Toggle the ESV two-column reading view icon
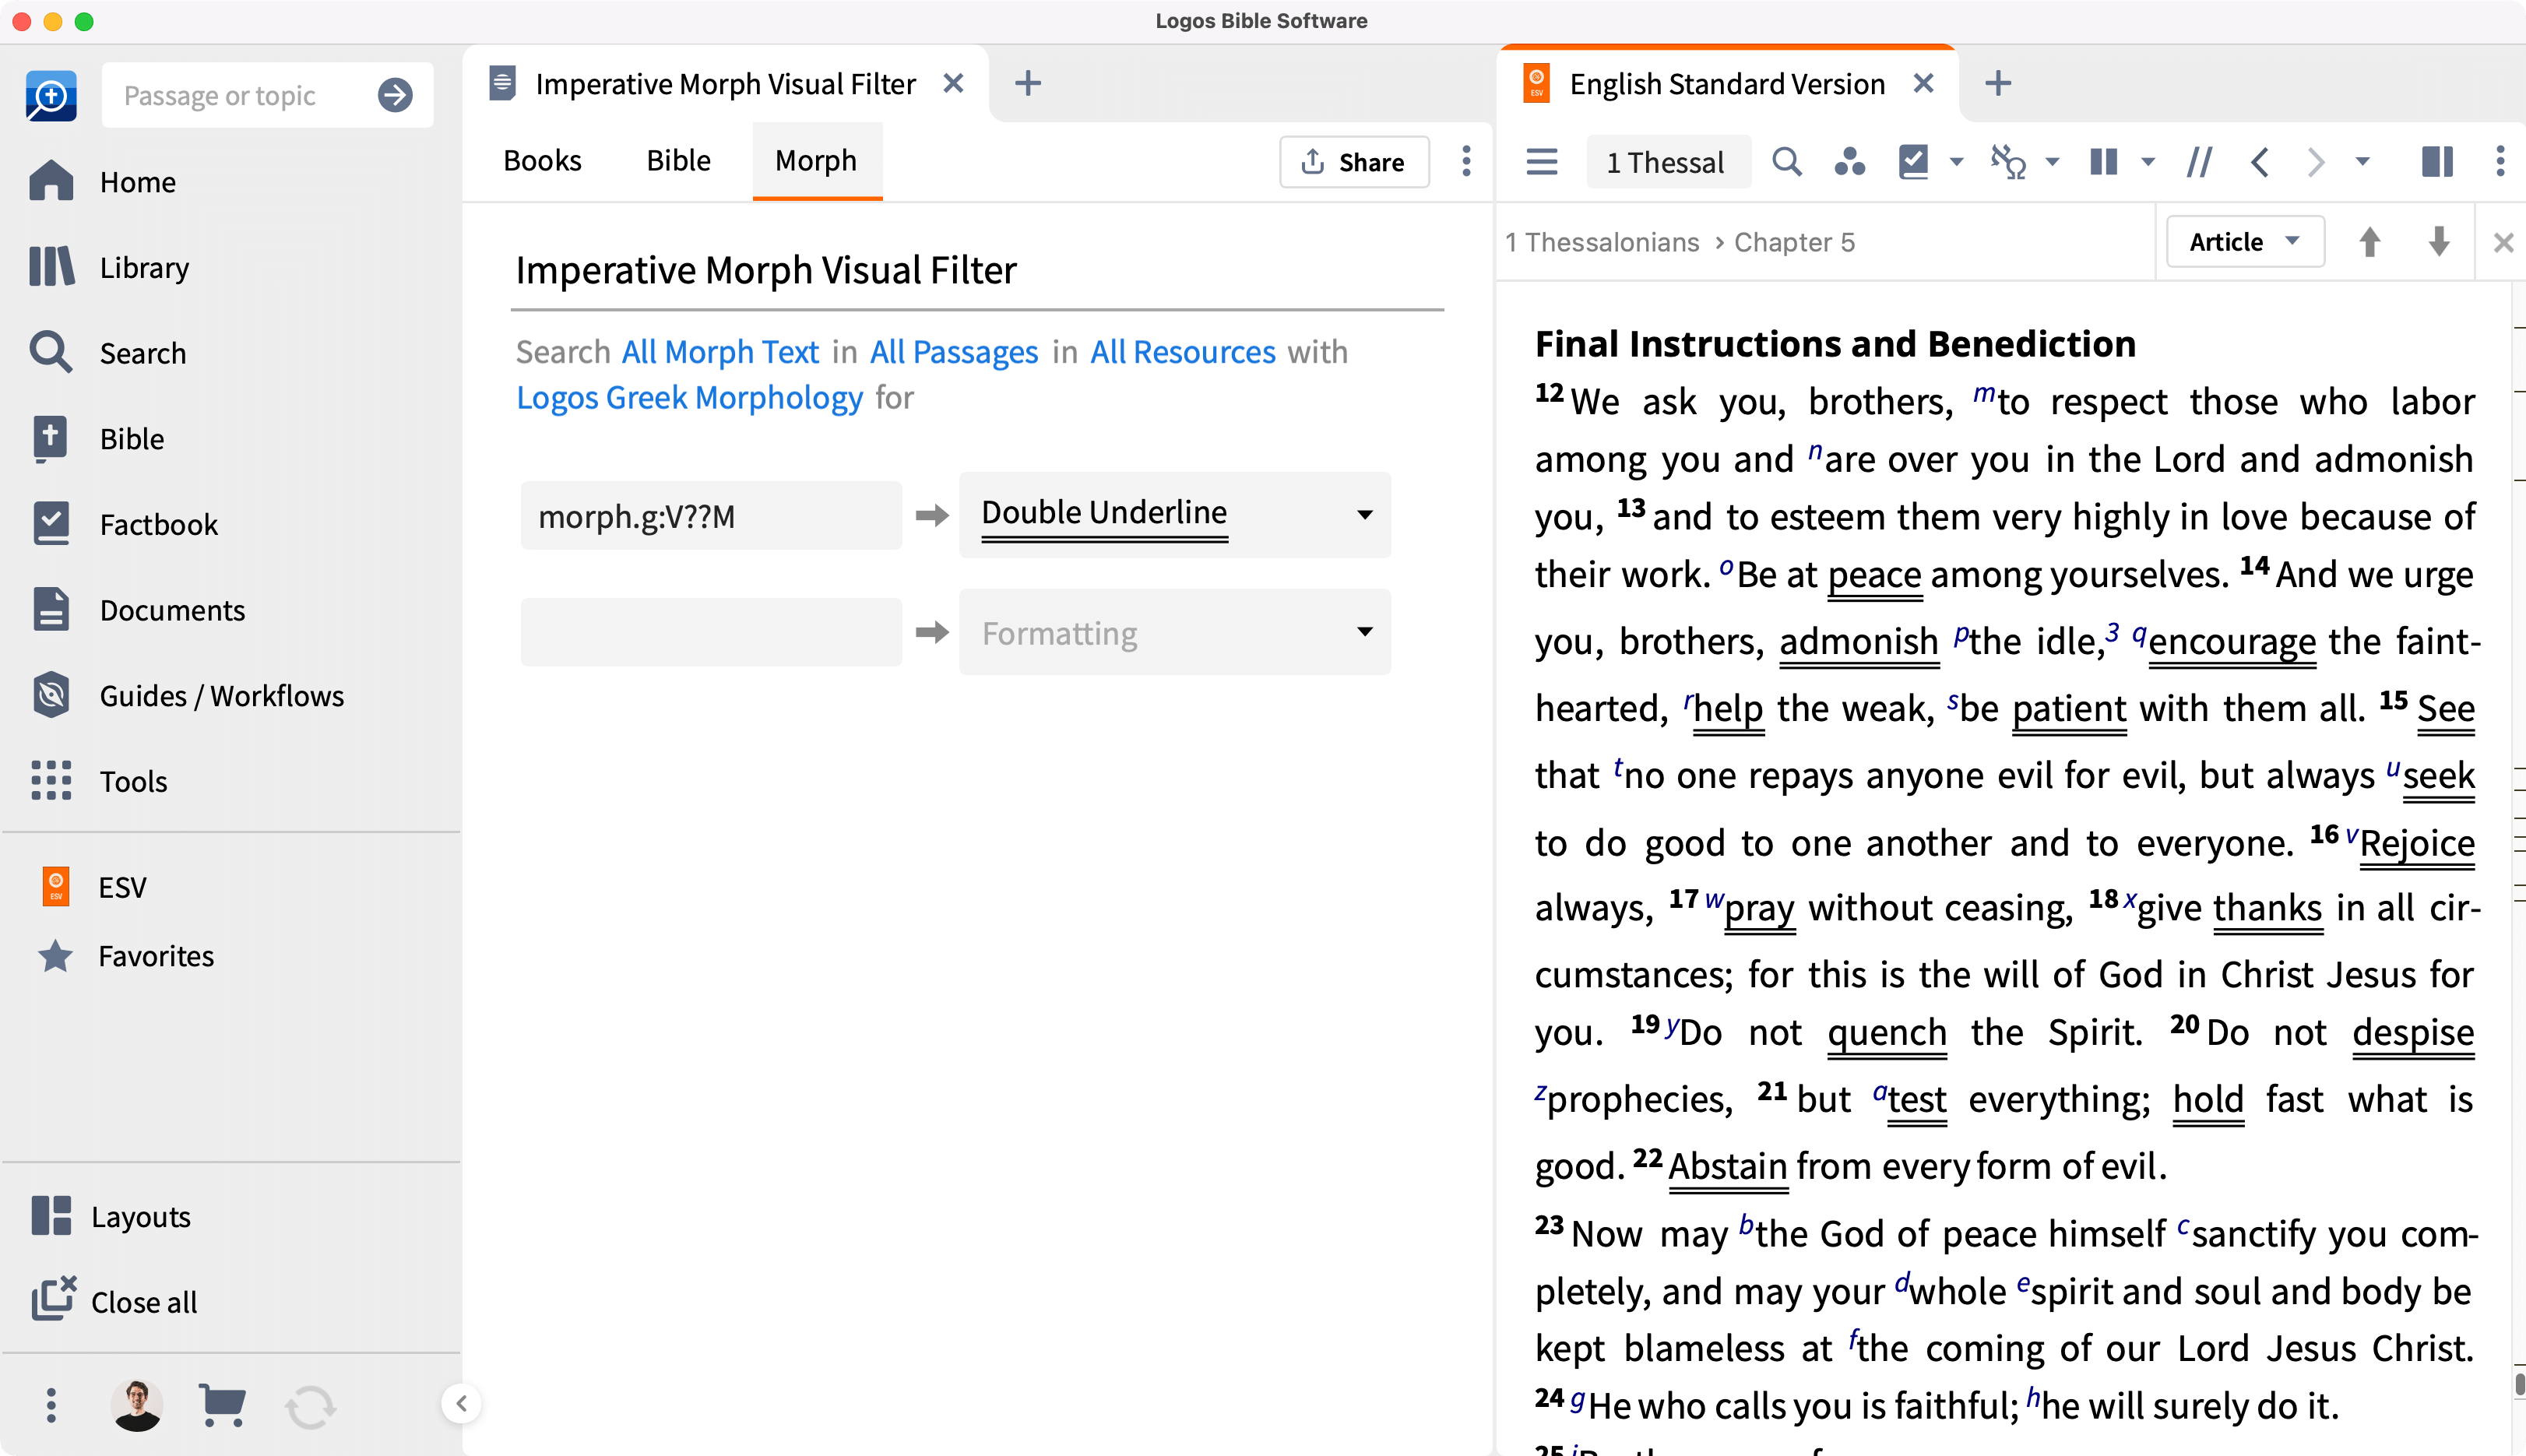2526x1456 pixels. (x=2436, y=161)
